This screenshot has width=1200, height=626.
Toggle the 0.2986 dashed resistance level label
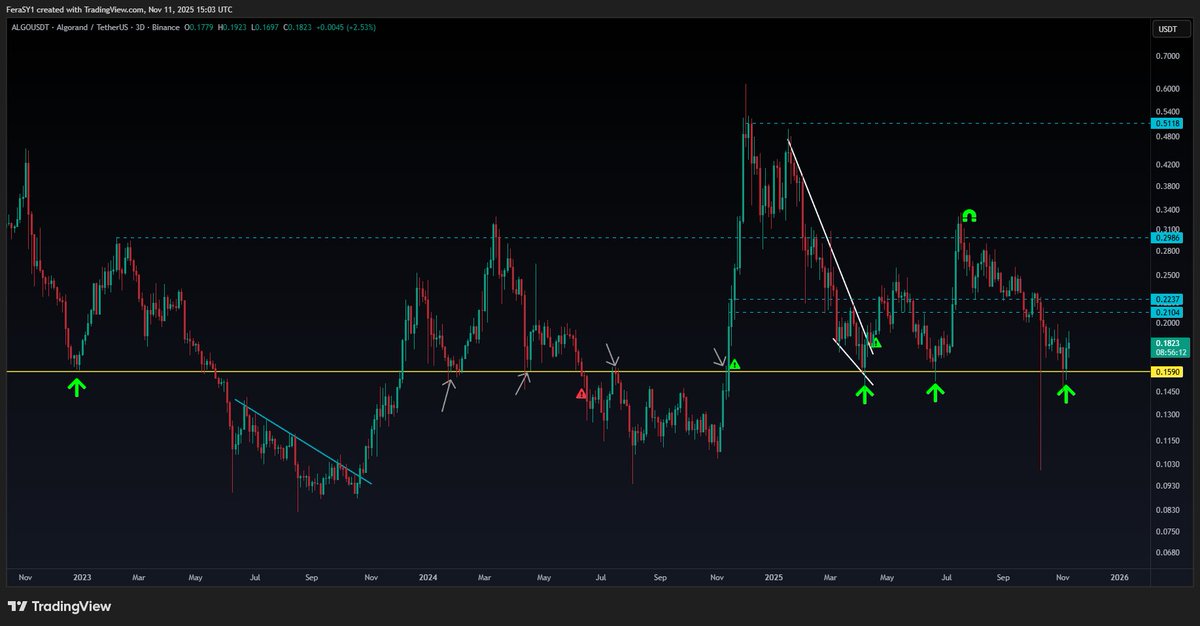pyautogui.click(x=1163, y=239)
